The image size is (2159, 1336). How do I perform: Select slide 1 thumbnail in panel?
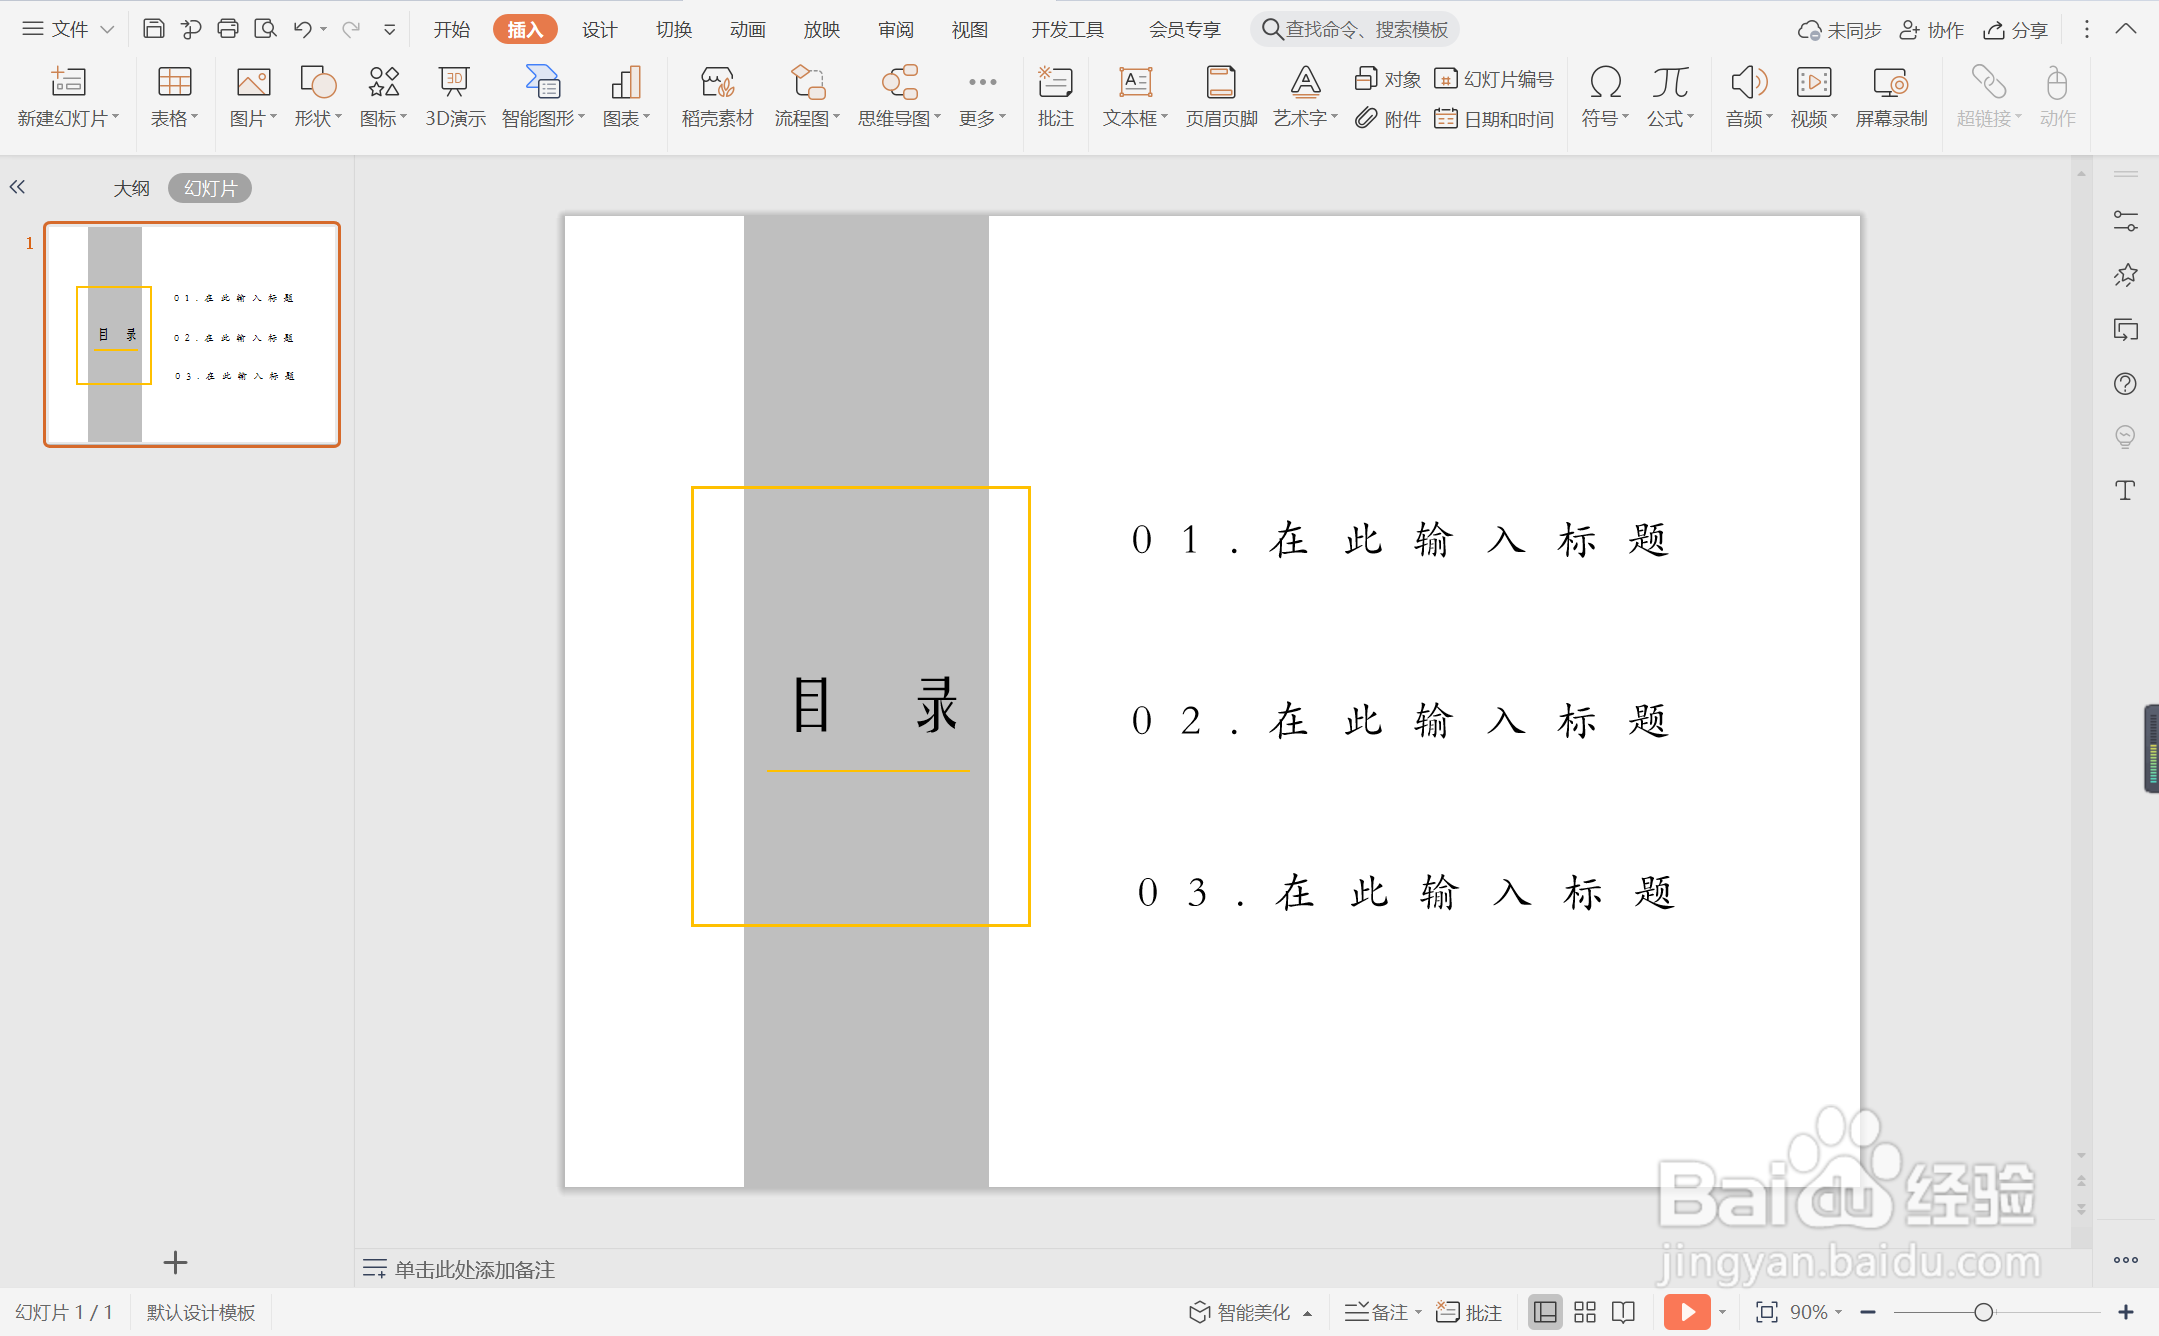(192, 334)
